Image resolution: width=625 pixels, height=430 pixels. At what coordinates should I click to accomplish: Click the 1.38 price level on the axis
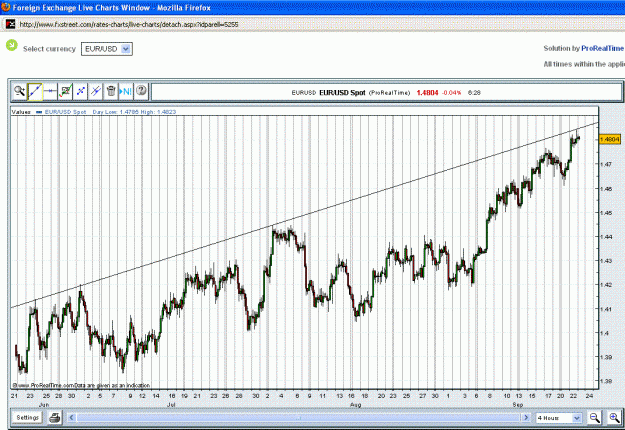click(x=606, y=381)
